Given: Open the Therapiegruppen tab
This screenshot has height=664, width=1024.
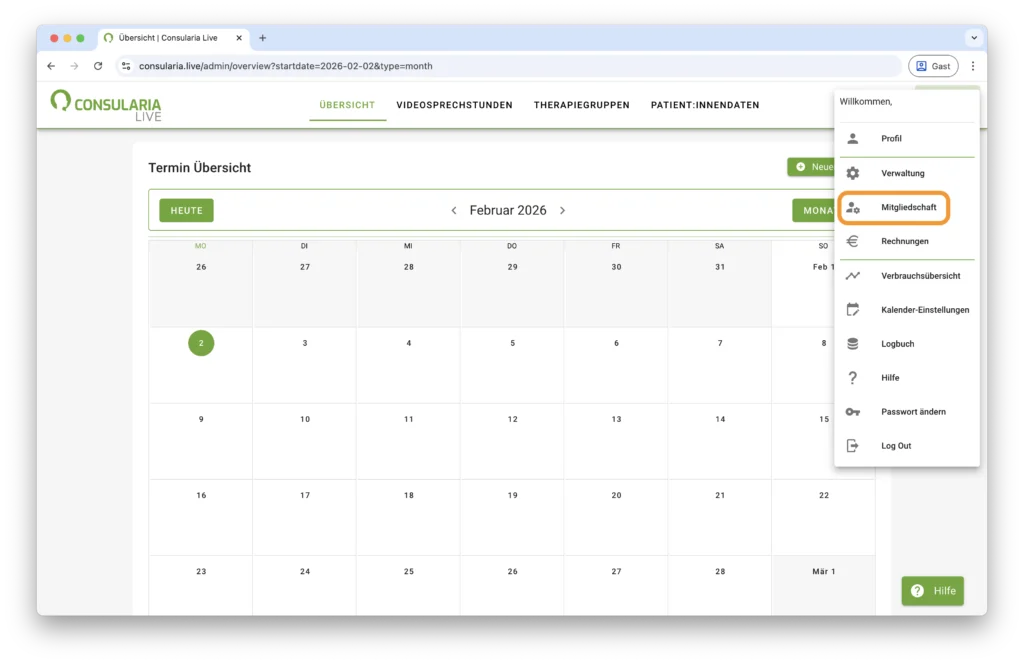Looking at the screenshot, I should pyautogui.click(x=581, y=105).
